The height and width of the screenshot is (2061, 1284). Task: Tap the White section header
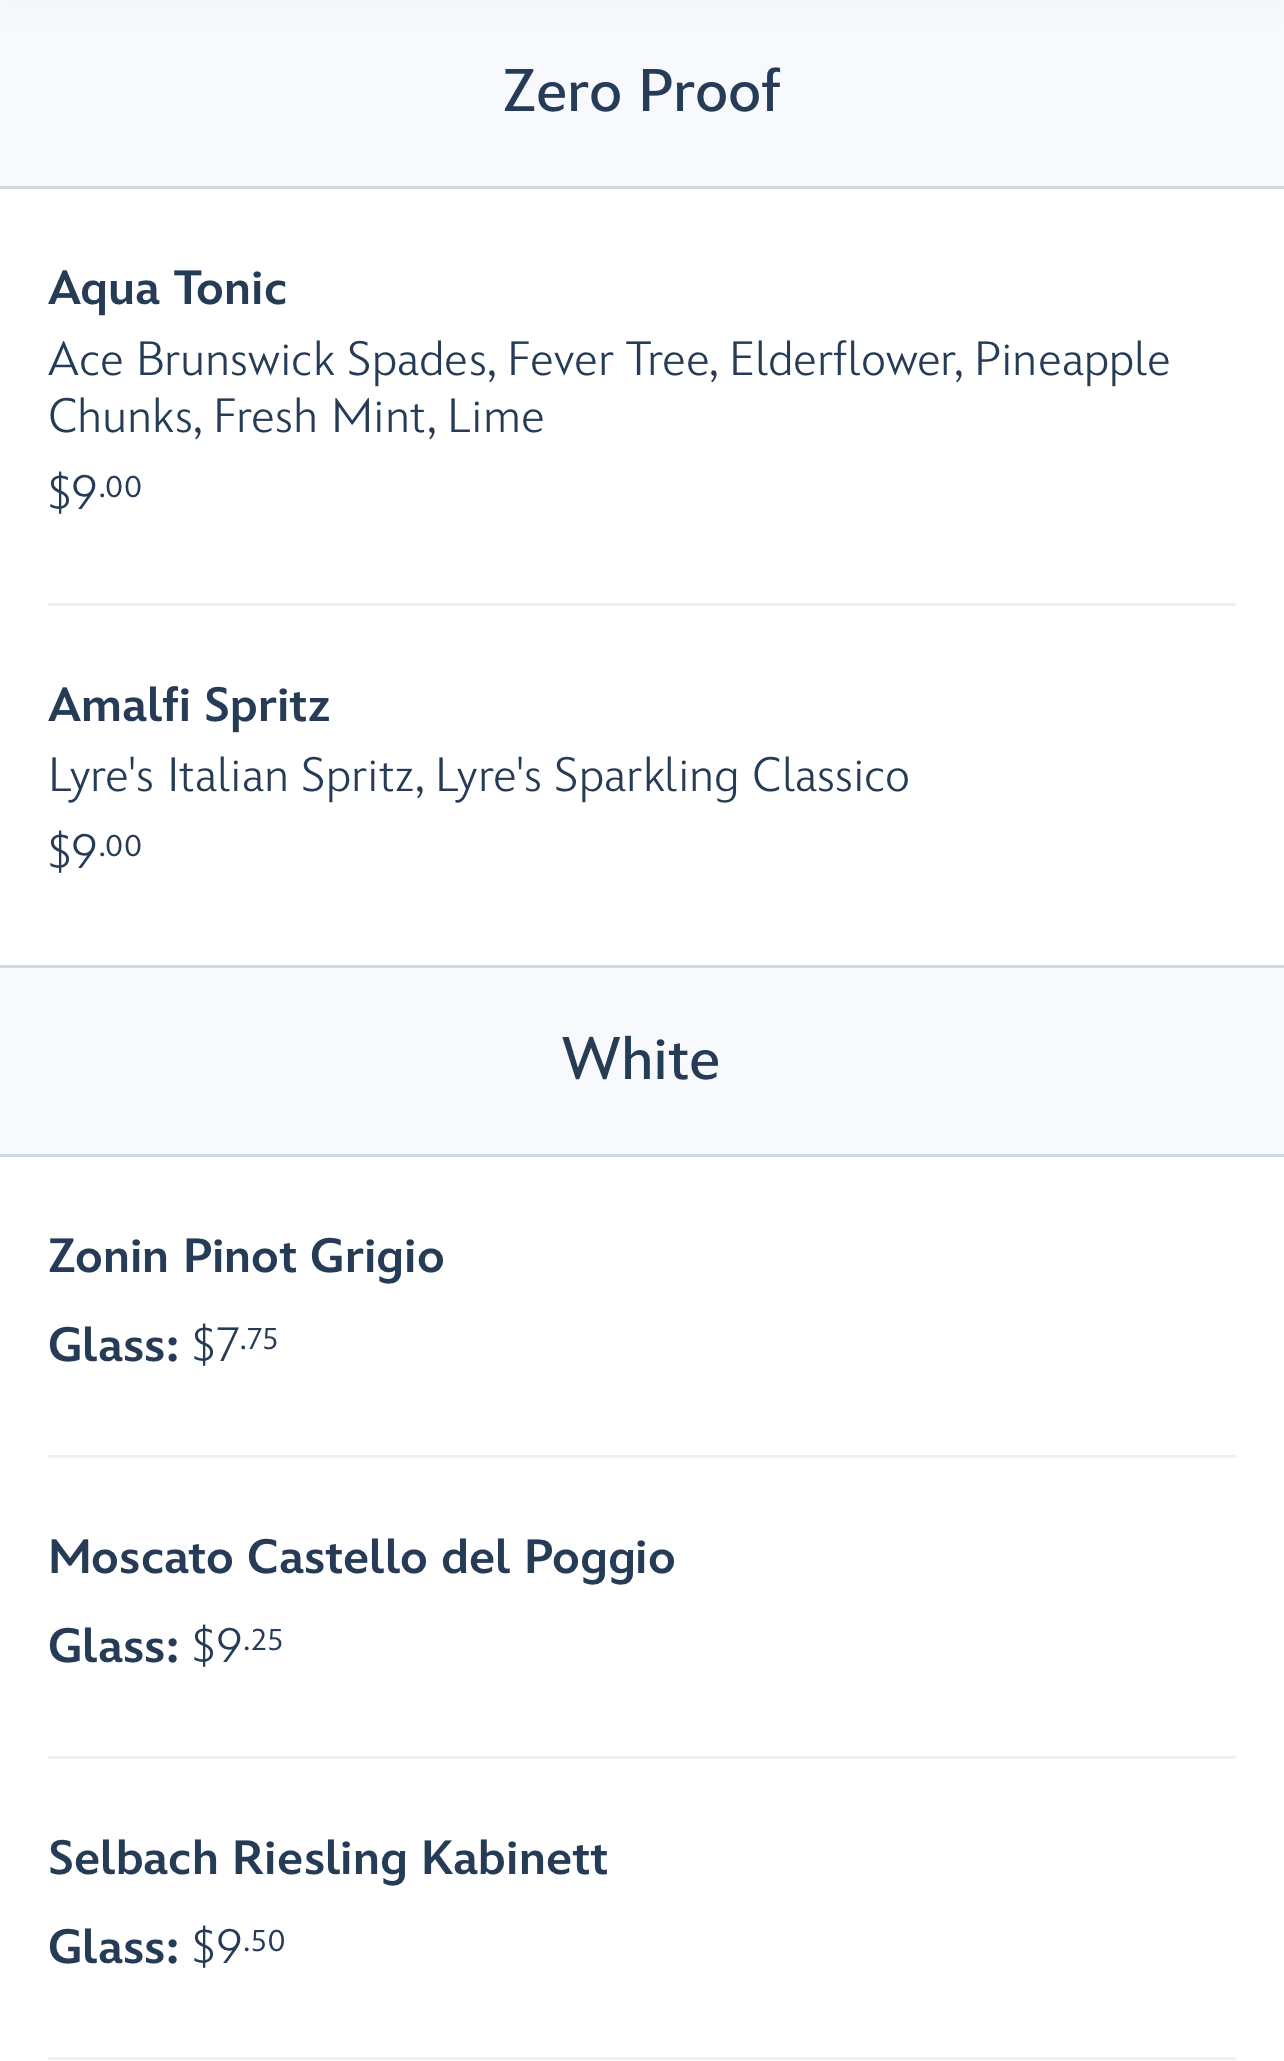(641, 1059)
